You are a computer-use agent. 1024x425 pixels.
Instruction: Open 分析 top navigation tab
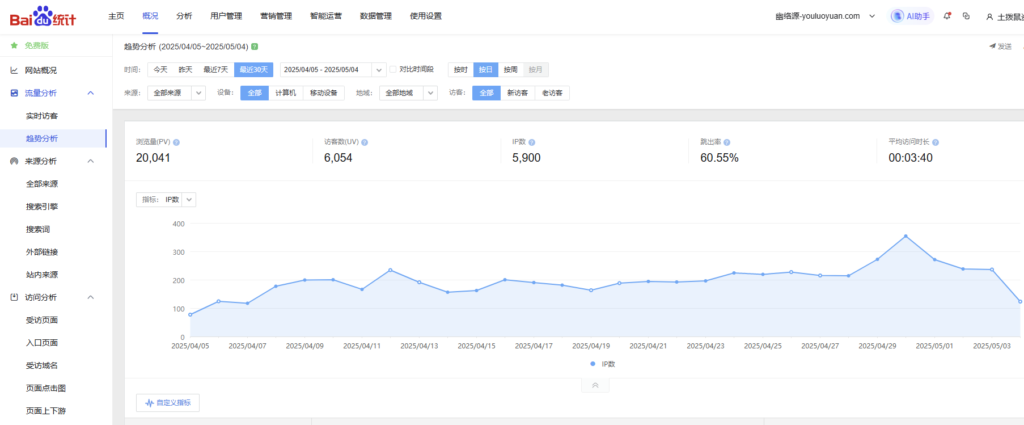pyautogui.click(x=184, y=16)
